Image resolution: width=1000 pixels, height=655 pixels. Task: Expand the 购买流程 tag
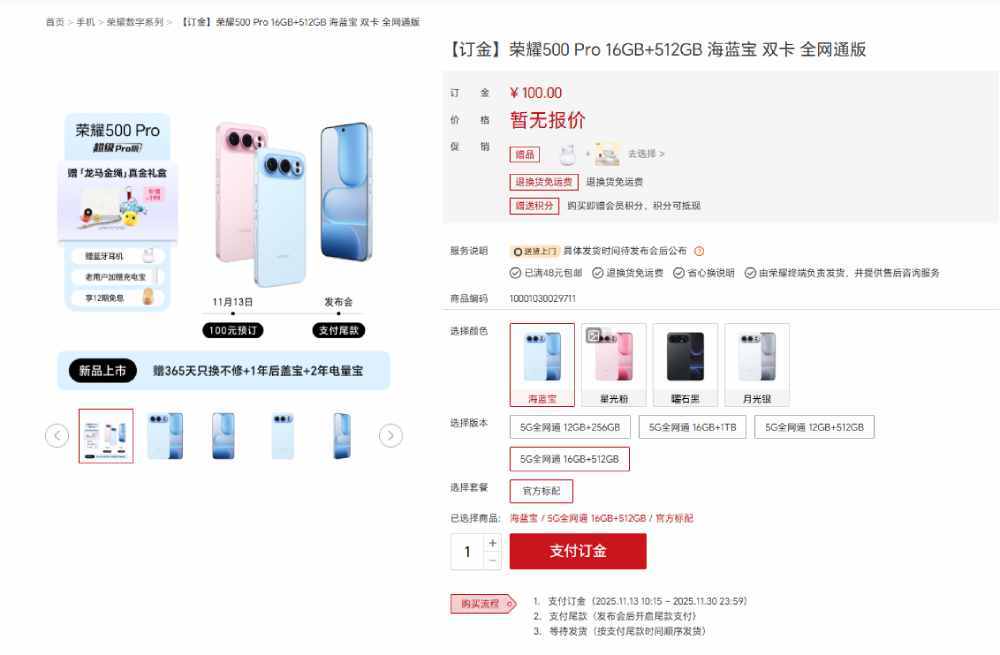tap(483, 603)
